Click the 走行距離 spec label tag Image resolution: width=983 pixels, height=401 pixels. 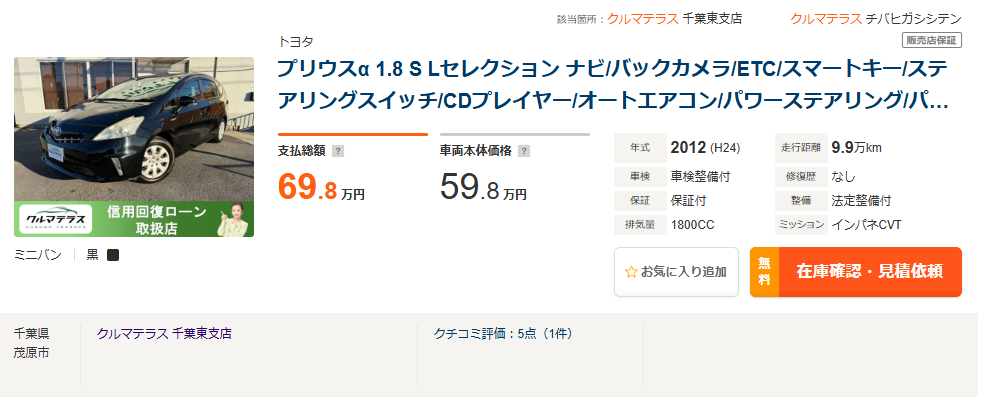[x=801, y=148]
